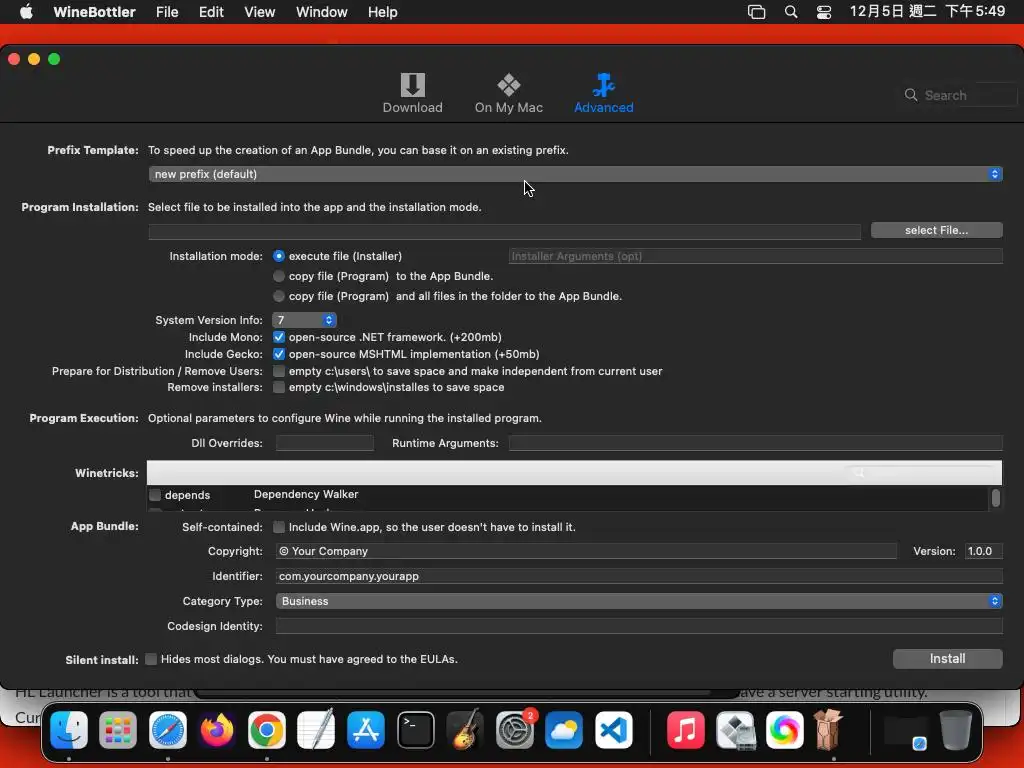The height and width of the screenshot is (768, 1024).
Task: Click the Identifier field com.yourcompany.yourapp
Action: click(639, 576)
